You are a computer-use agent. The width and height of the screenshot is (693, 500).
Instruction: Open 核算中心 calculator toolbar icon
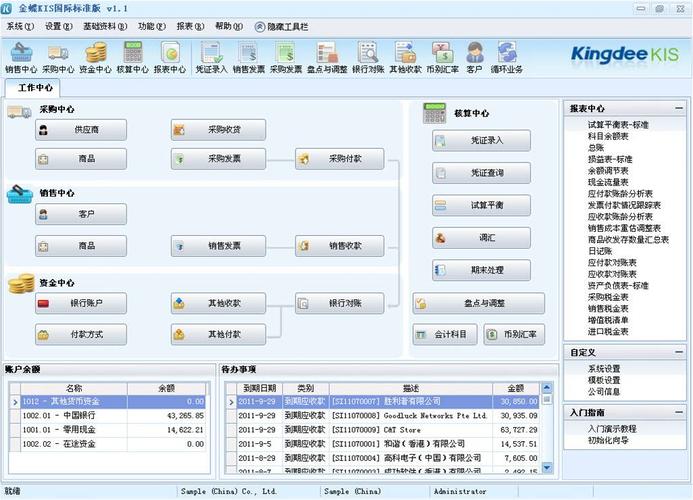(x=132, y=57)
